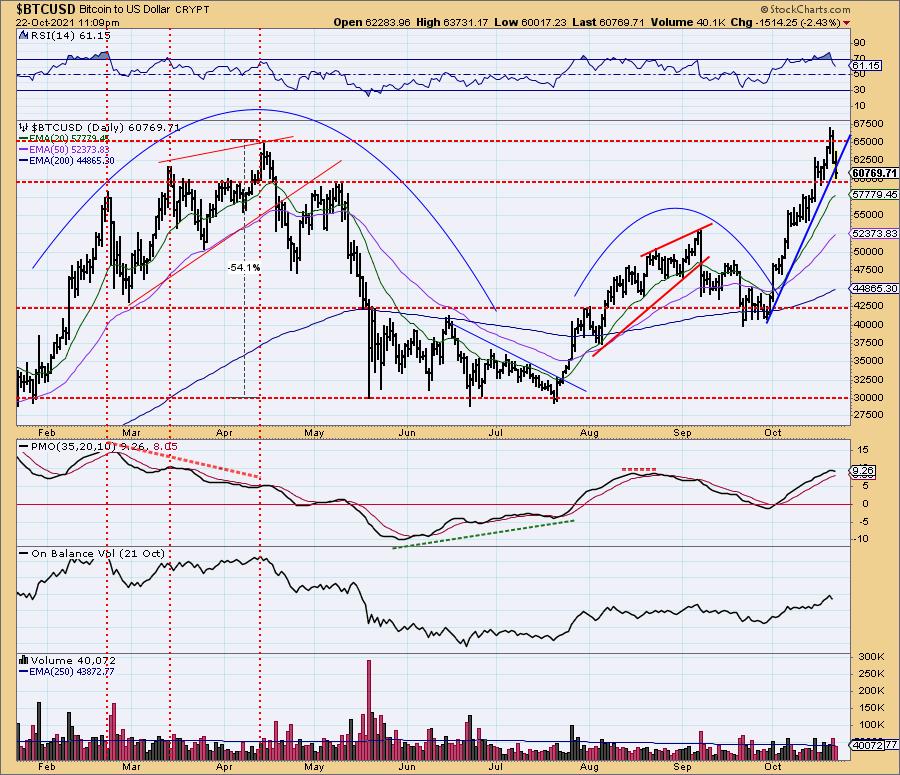Click the 300K volume axis label
The height and width of the screenshot is (775, 900).
(871, 657)
